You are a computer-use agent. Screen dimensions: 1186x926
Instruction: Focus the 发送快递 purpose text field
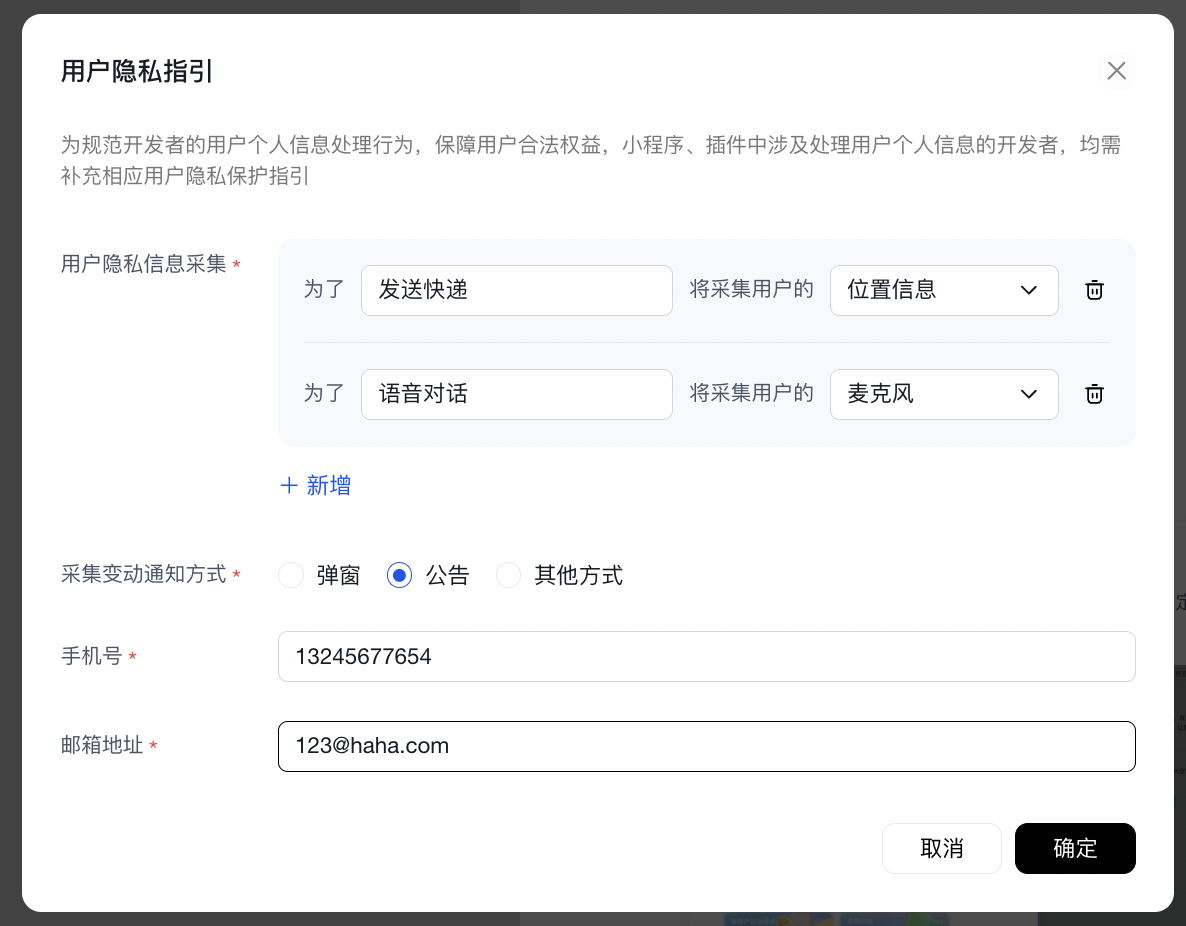point(516,290)
